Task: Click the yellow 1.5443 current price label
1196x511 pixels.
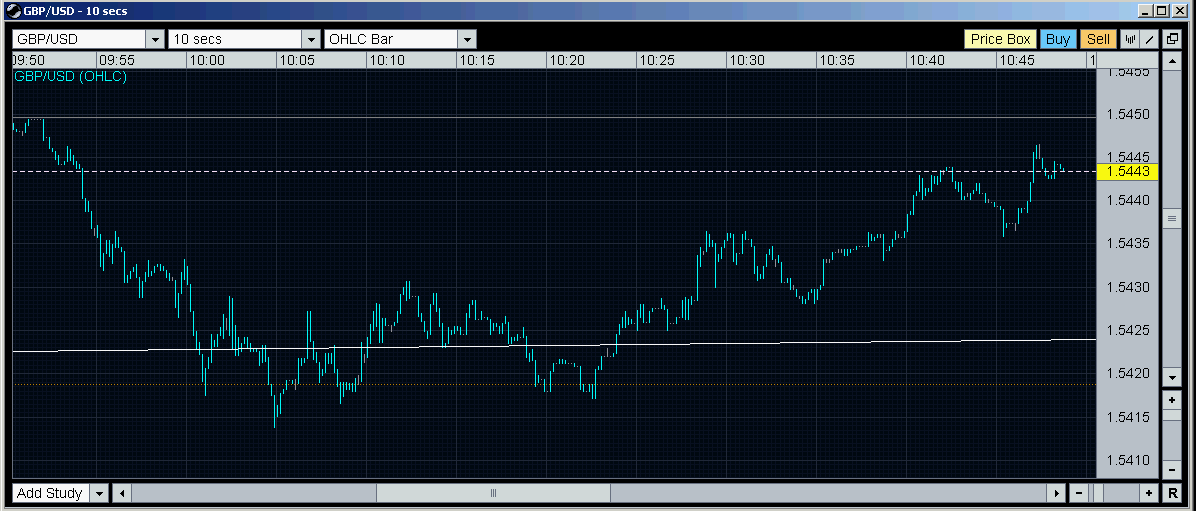Action: [1127, 172]
